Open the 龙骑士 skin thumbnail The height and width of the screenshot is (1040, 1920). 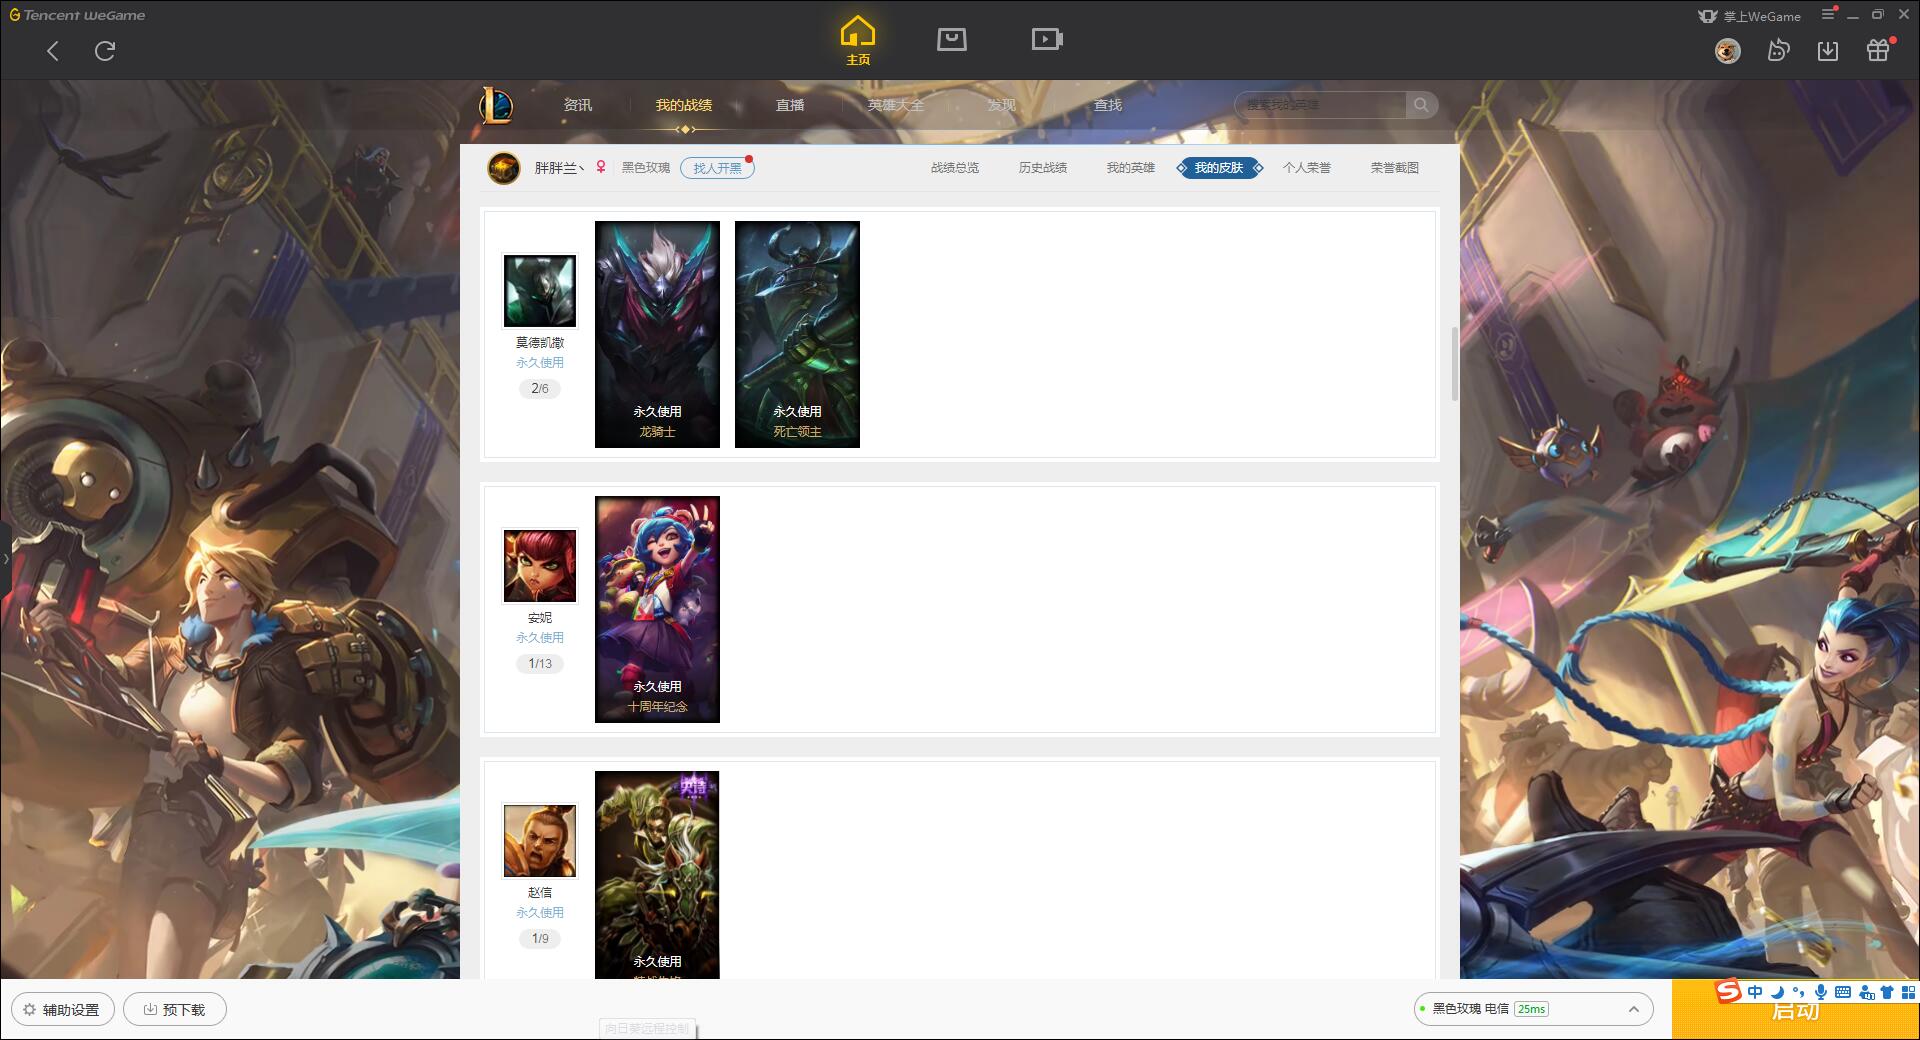point(657,334)
